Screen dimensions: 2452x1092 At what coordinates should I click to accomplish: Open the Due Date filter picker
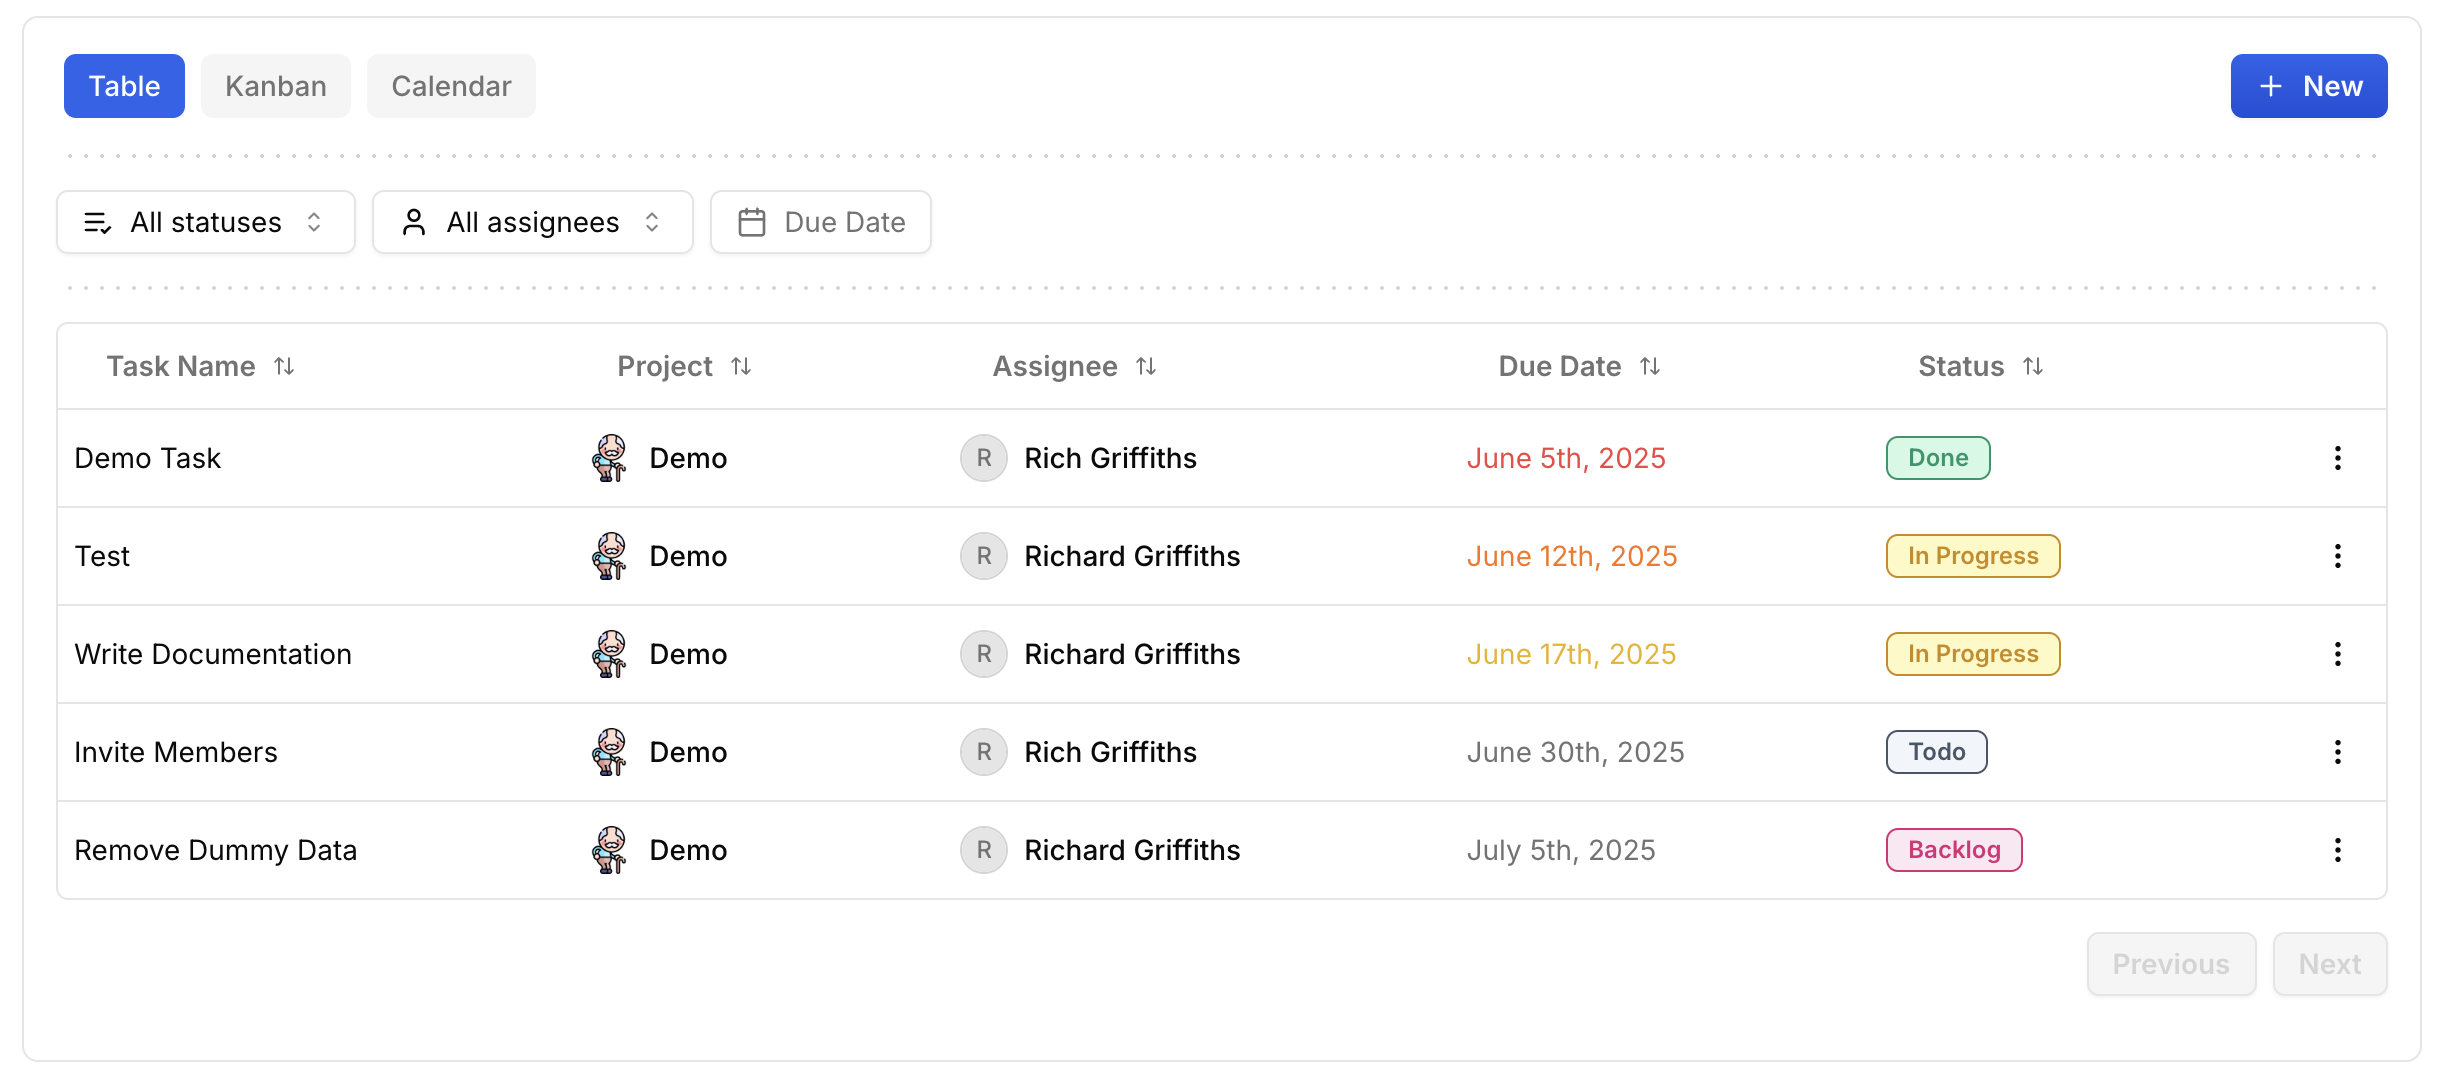click(x=821, y=222)
